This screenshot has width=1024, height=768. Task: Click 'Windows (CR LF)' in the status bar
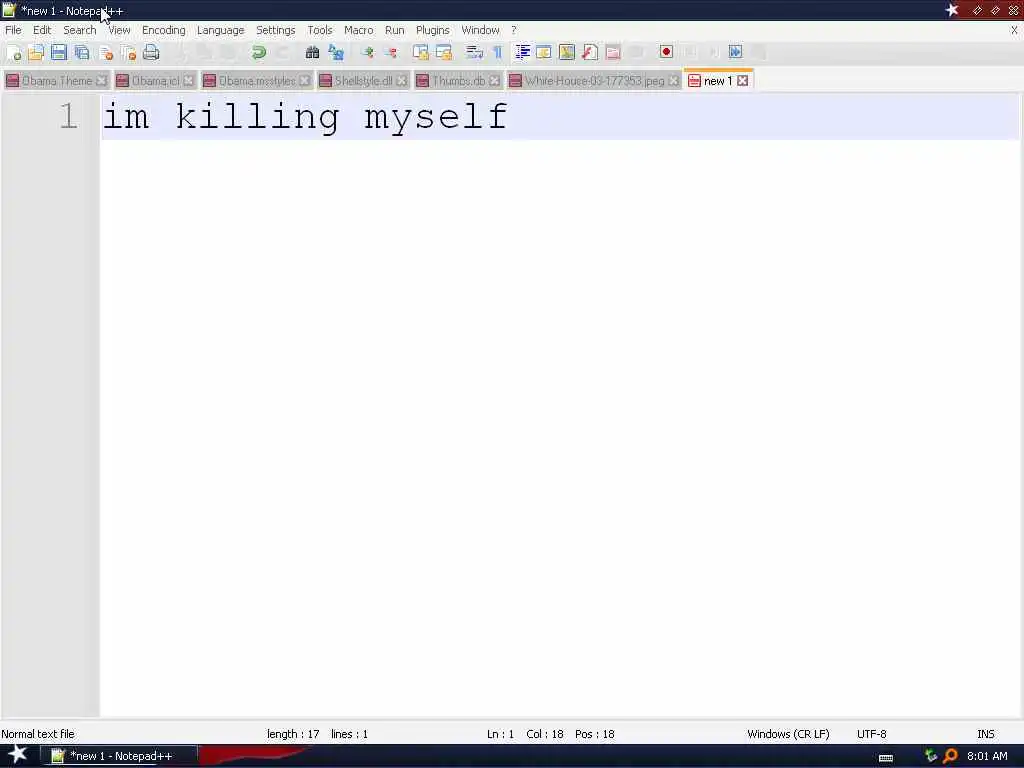point(788,734)
